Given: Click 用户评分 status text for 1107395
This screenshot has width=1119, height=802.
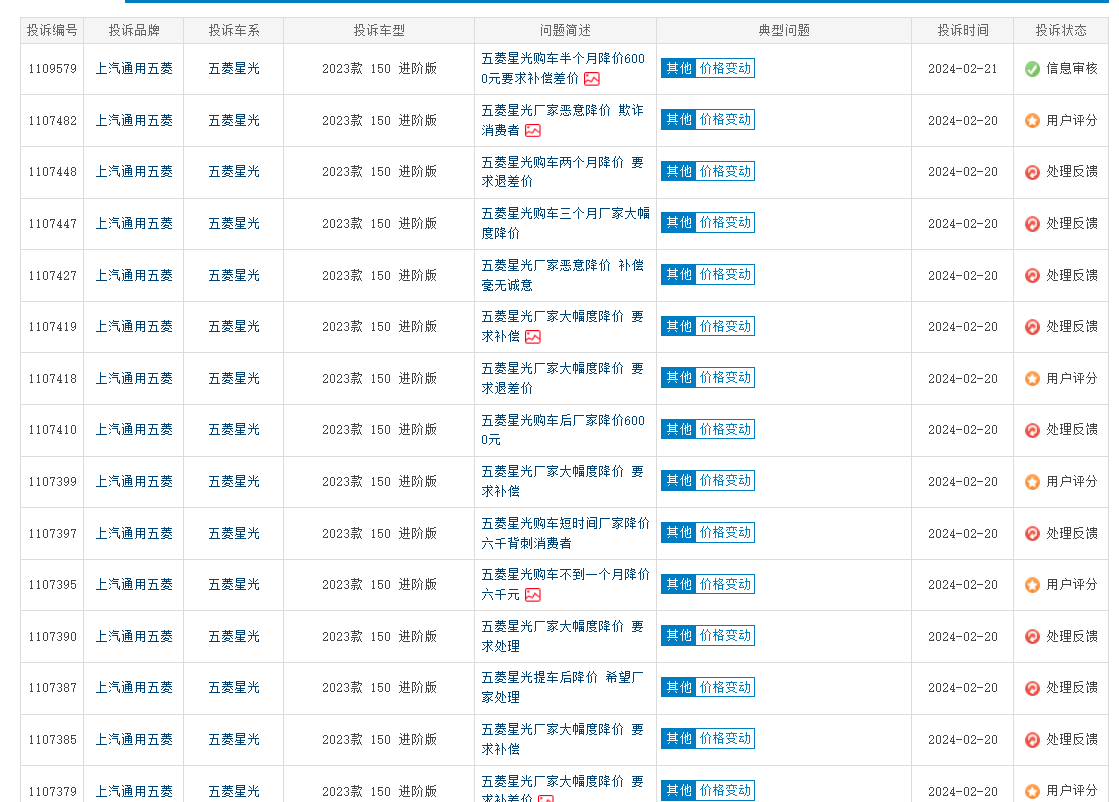Looking at the screenshot, I should 1072,585.
